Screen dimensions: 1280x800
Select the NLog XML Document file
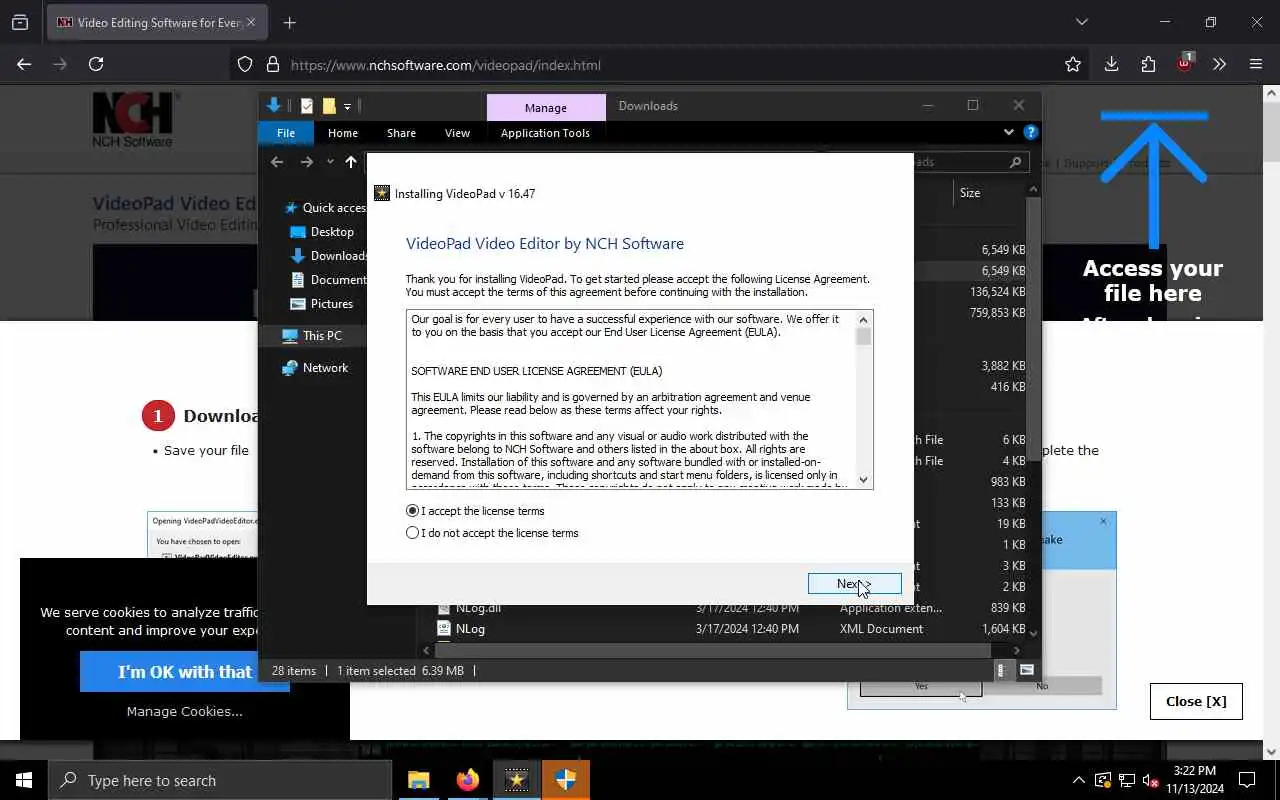pyautogui.click(x=730, y=629)
